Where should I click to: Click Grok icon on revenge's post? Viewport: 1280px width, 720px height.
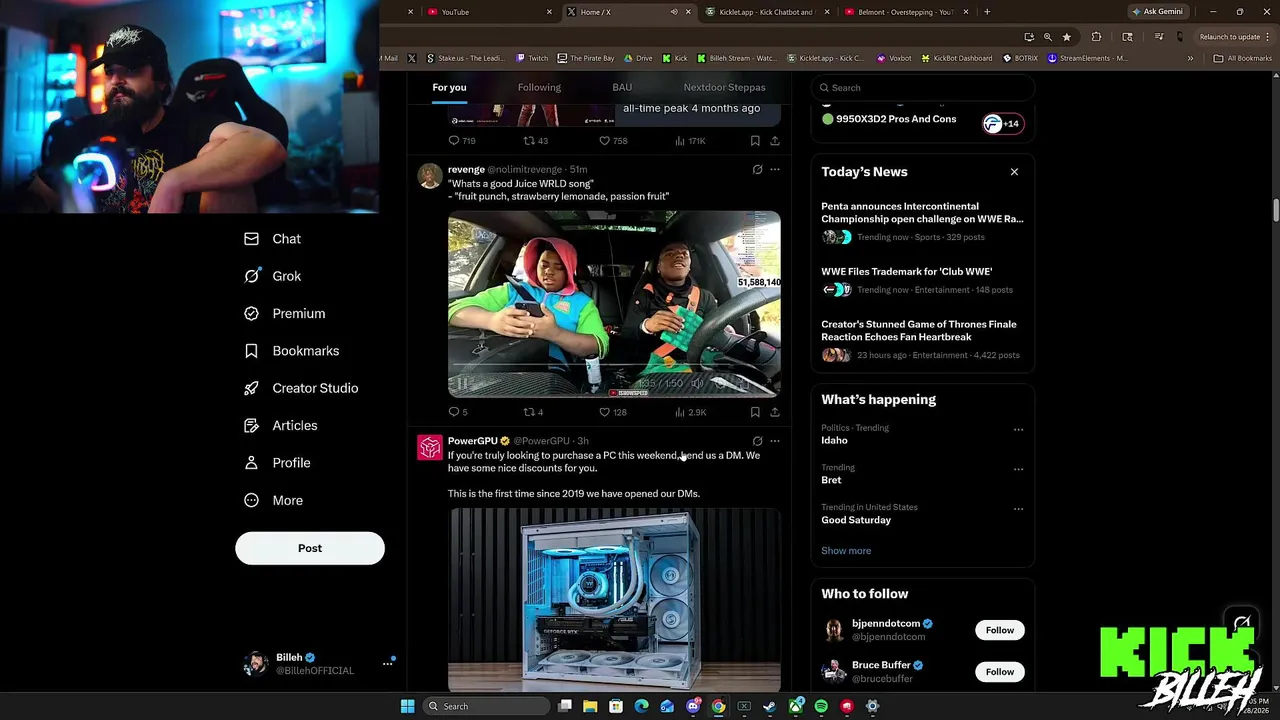click(x=757, y=170)
